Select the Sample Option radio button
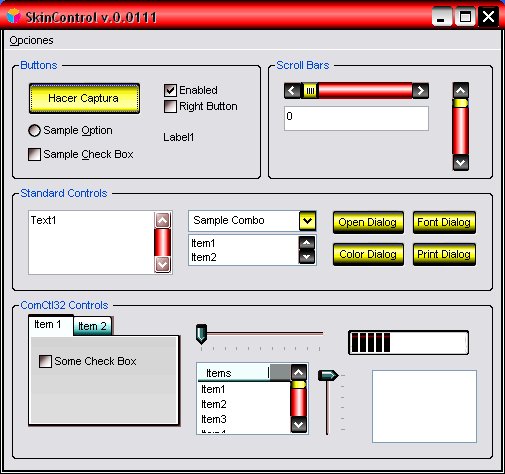Viewport: 505px width, 474px height. coord(34,131)
